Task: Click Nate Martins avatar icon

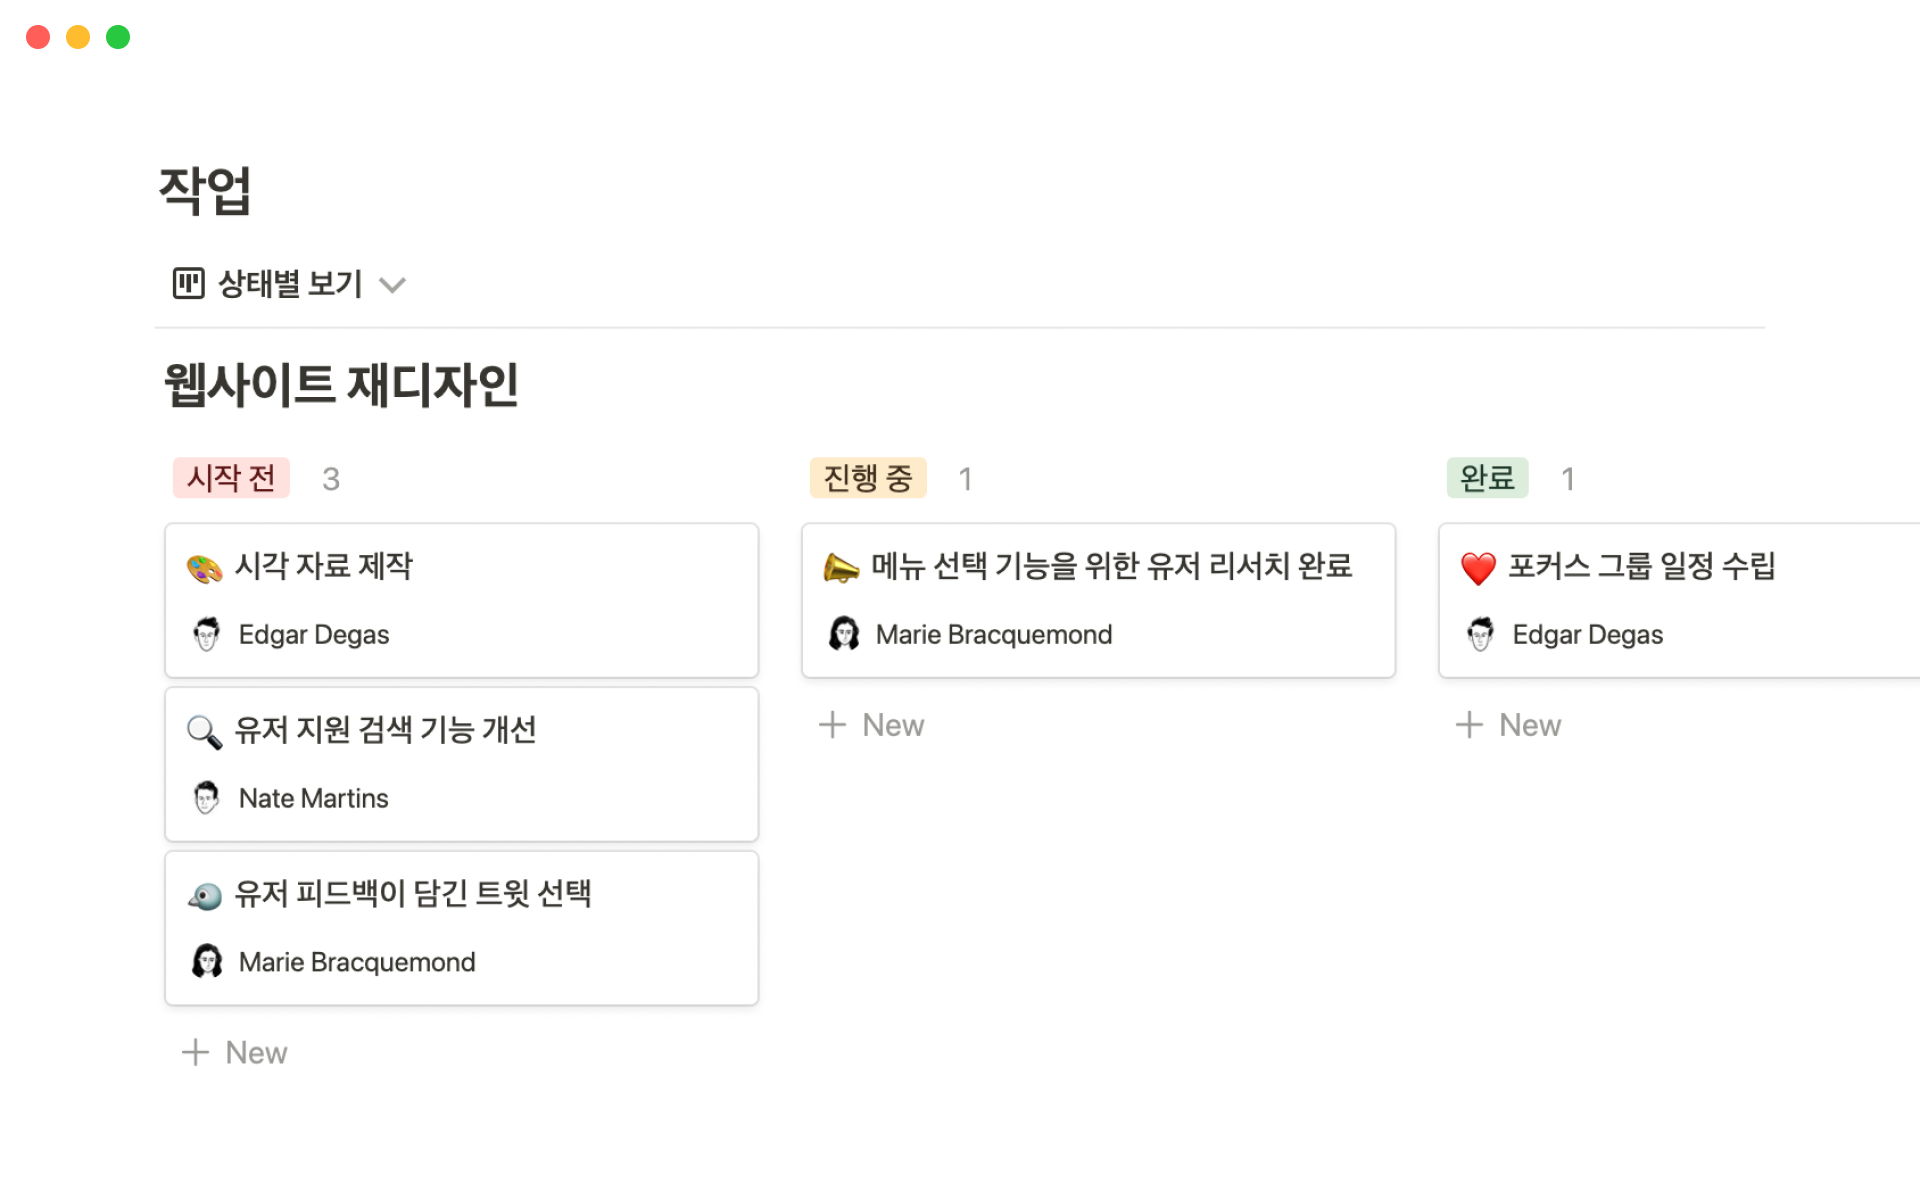Action: click(207, 798)
